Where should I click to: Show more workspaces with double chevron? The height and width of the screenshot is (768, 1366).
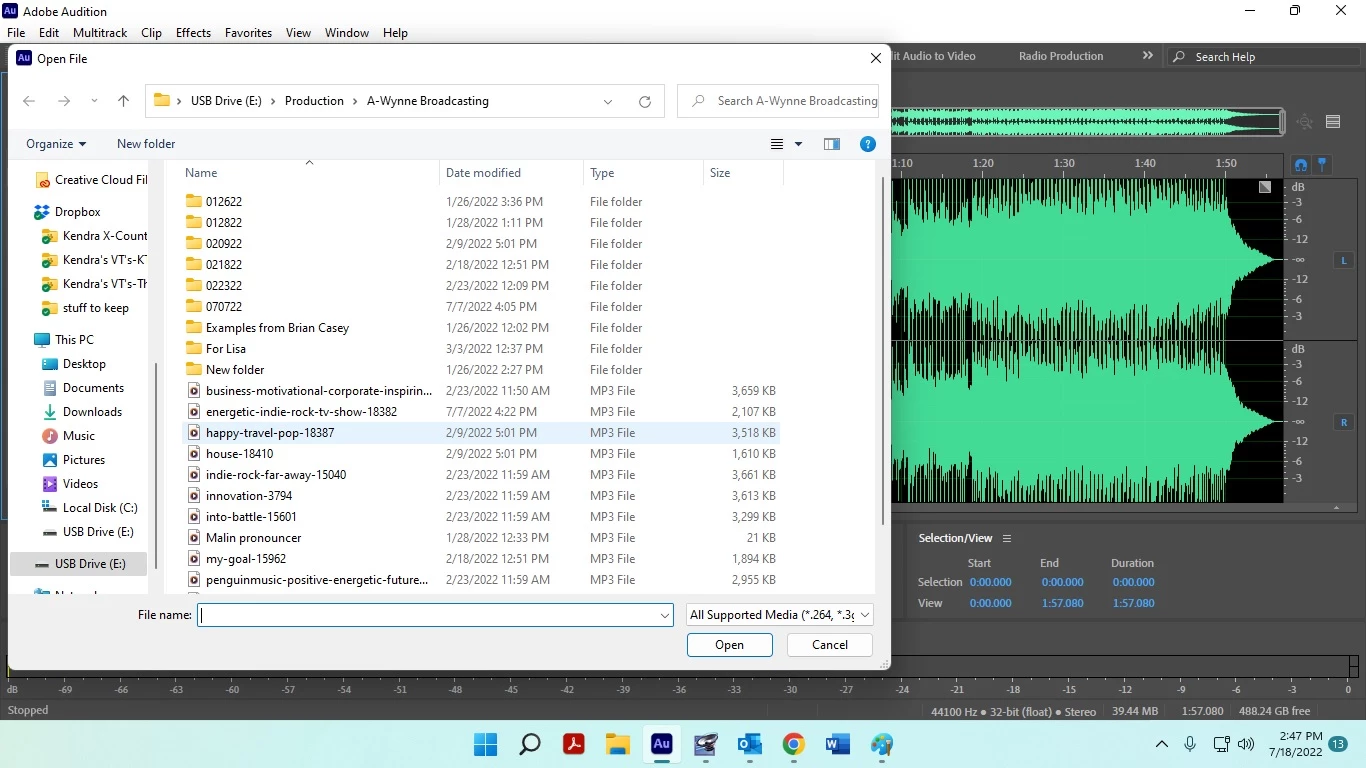pos(1147,56)
